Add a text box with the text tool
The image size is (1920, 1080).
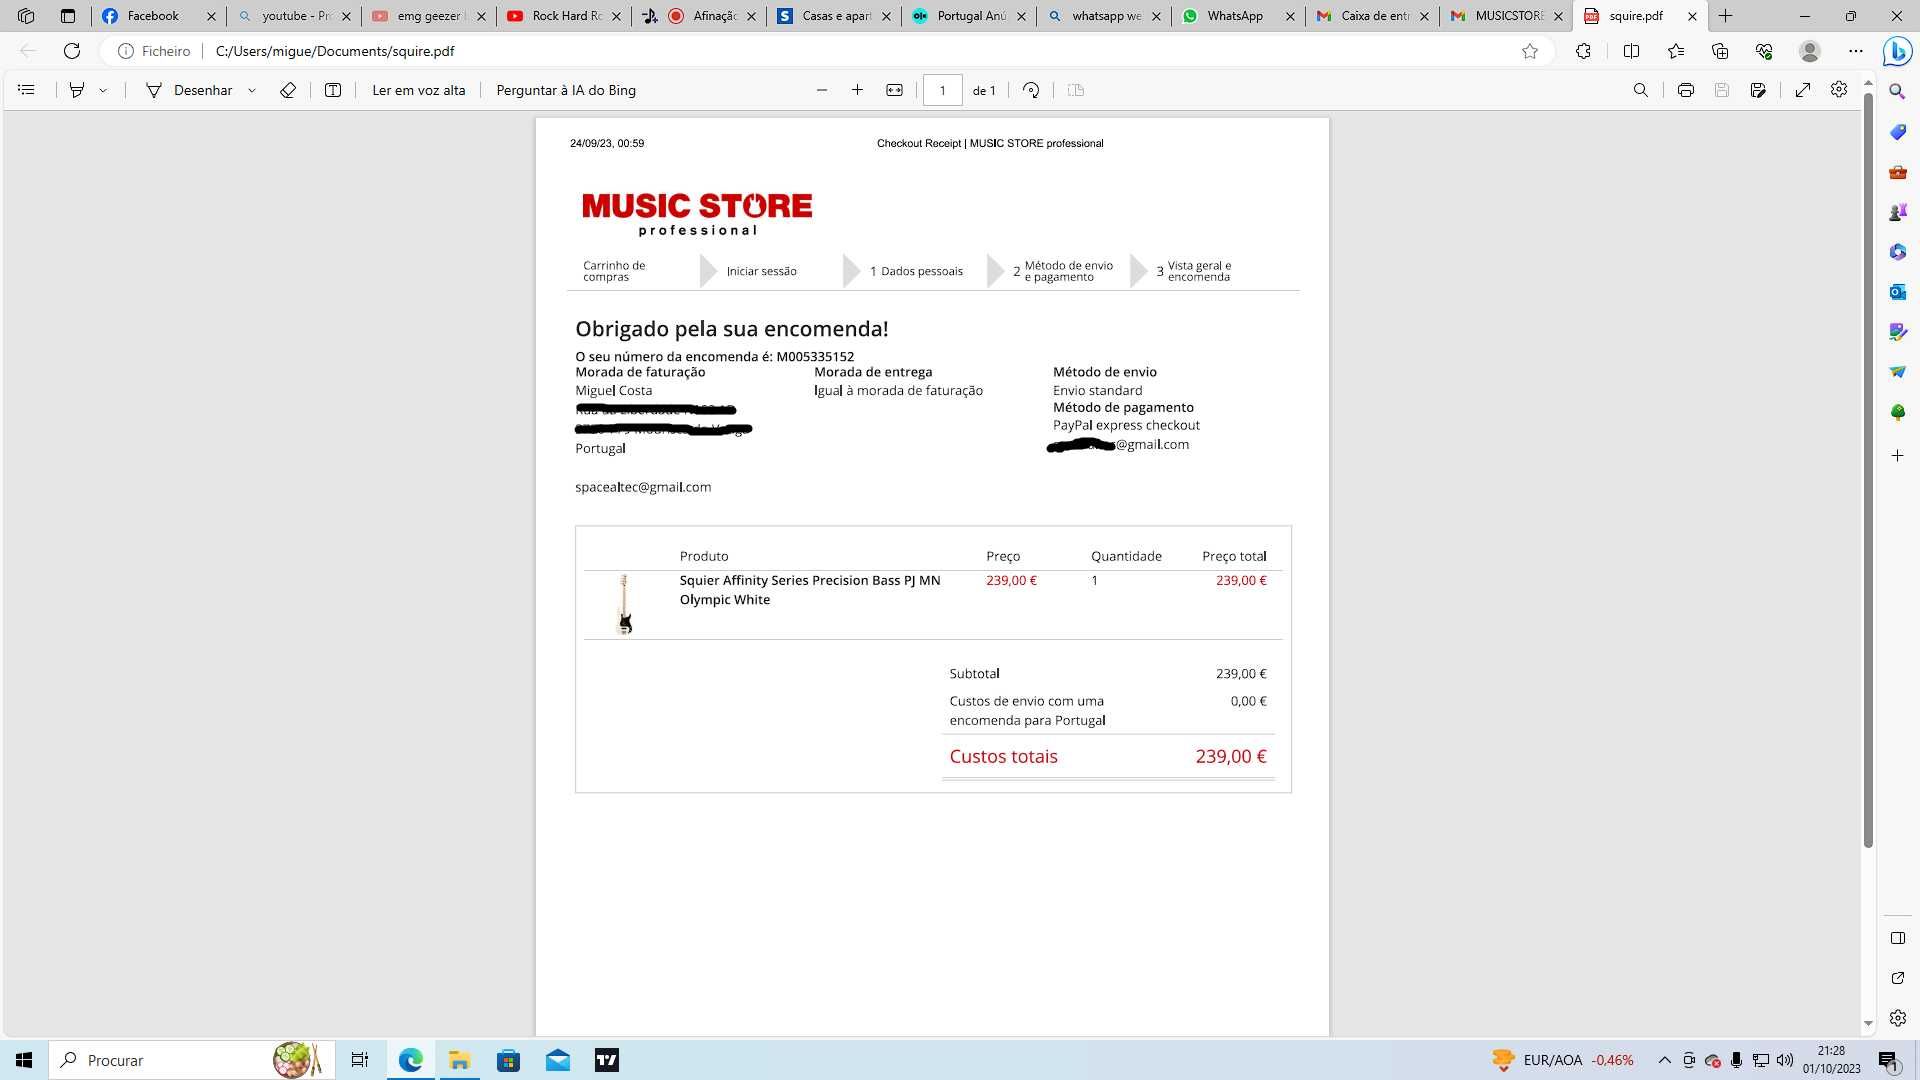(333, 90)
